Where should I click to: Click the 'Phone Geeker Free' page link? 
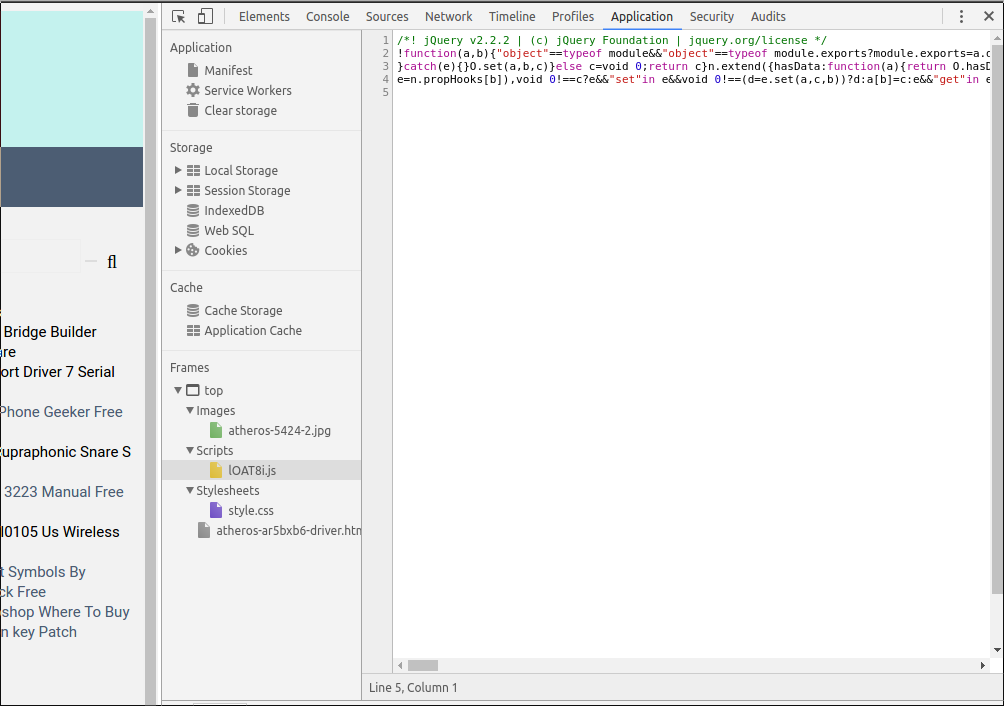click(61, 412)
